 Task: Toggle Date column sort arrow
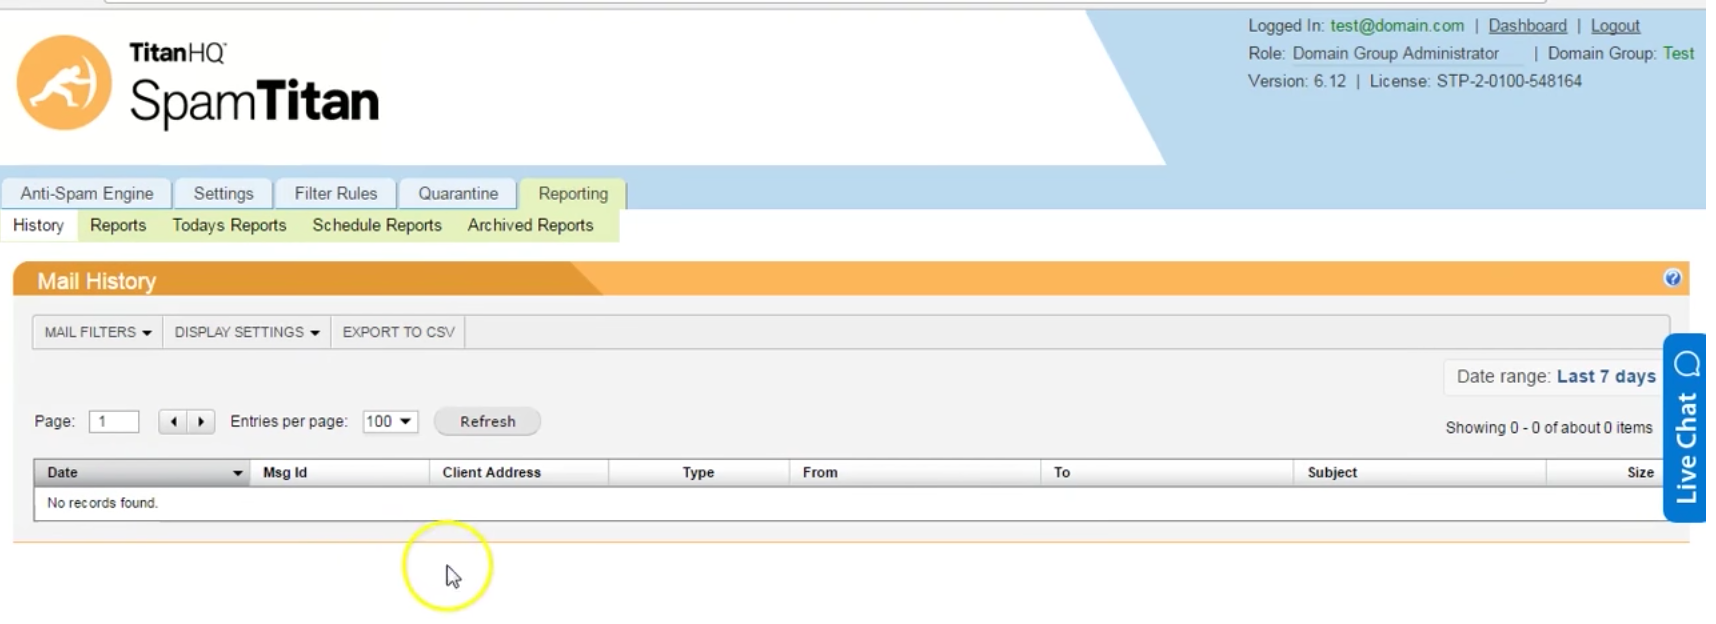click(237, 473)
